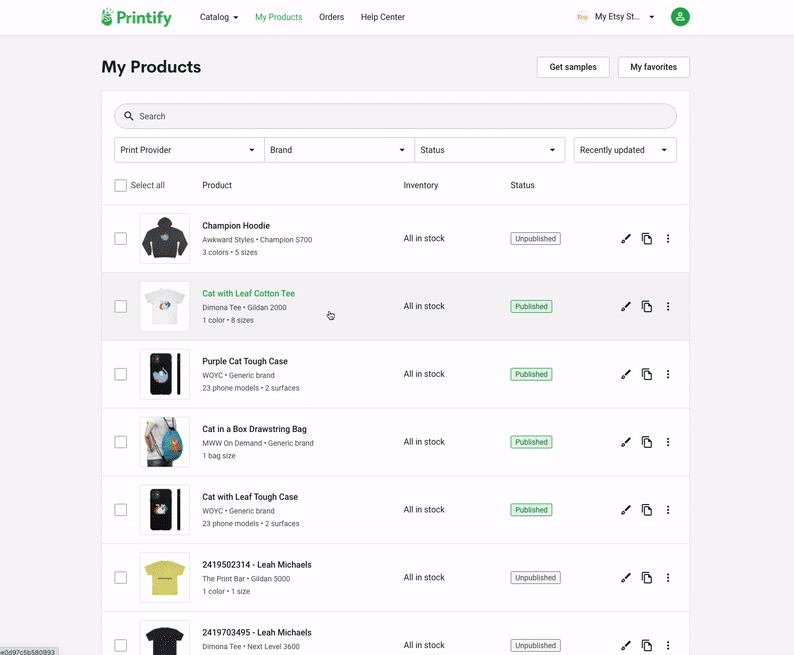This screenshot has height=655, width=794.
Task: Click the Published badge on Purple Cat Tough Case
Action: click(531, 374)
